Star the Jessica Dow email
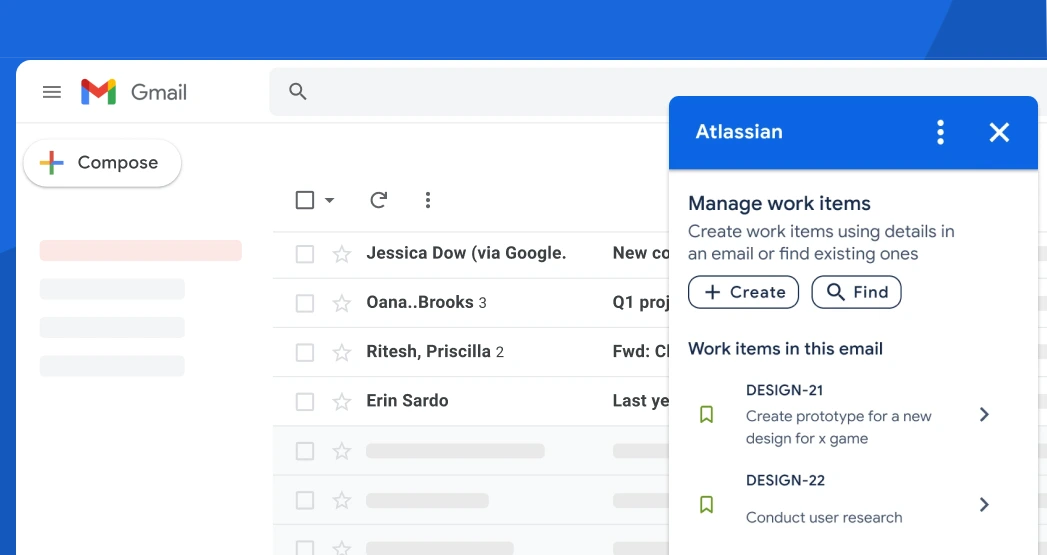Screen dimensions: 1047x555 [342, 254]
